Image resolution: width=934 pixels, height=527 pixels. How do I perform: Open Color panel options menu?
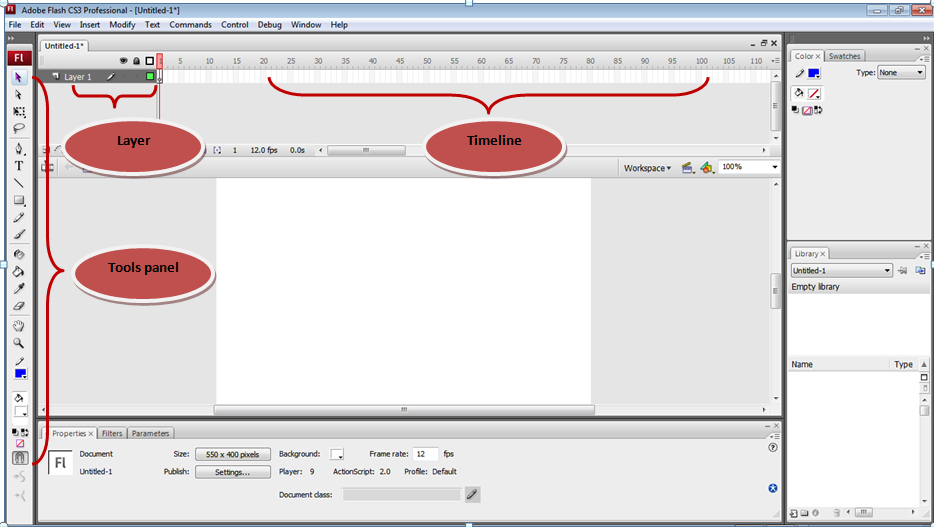[923, 59]
